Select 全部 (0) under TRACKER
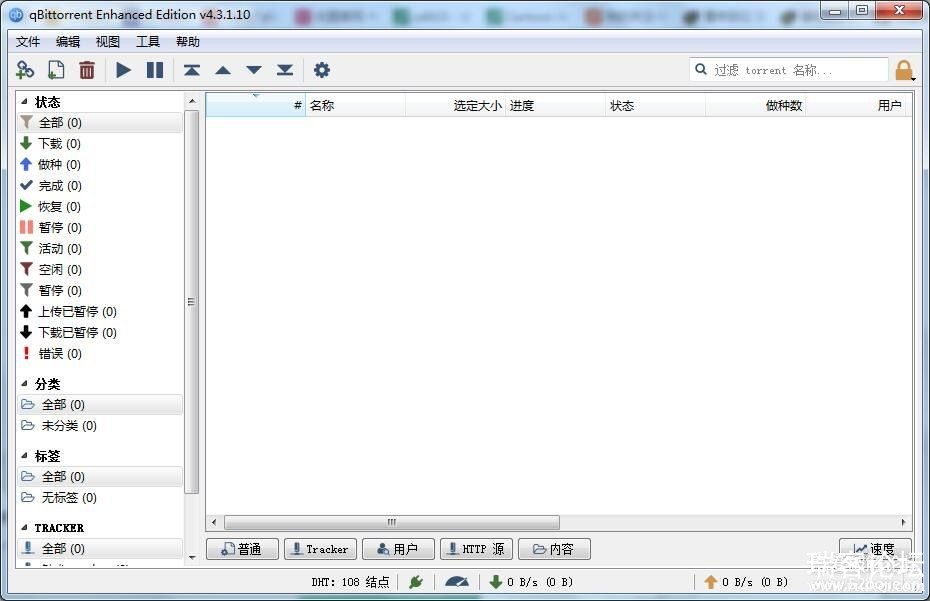 point(100,548)
